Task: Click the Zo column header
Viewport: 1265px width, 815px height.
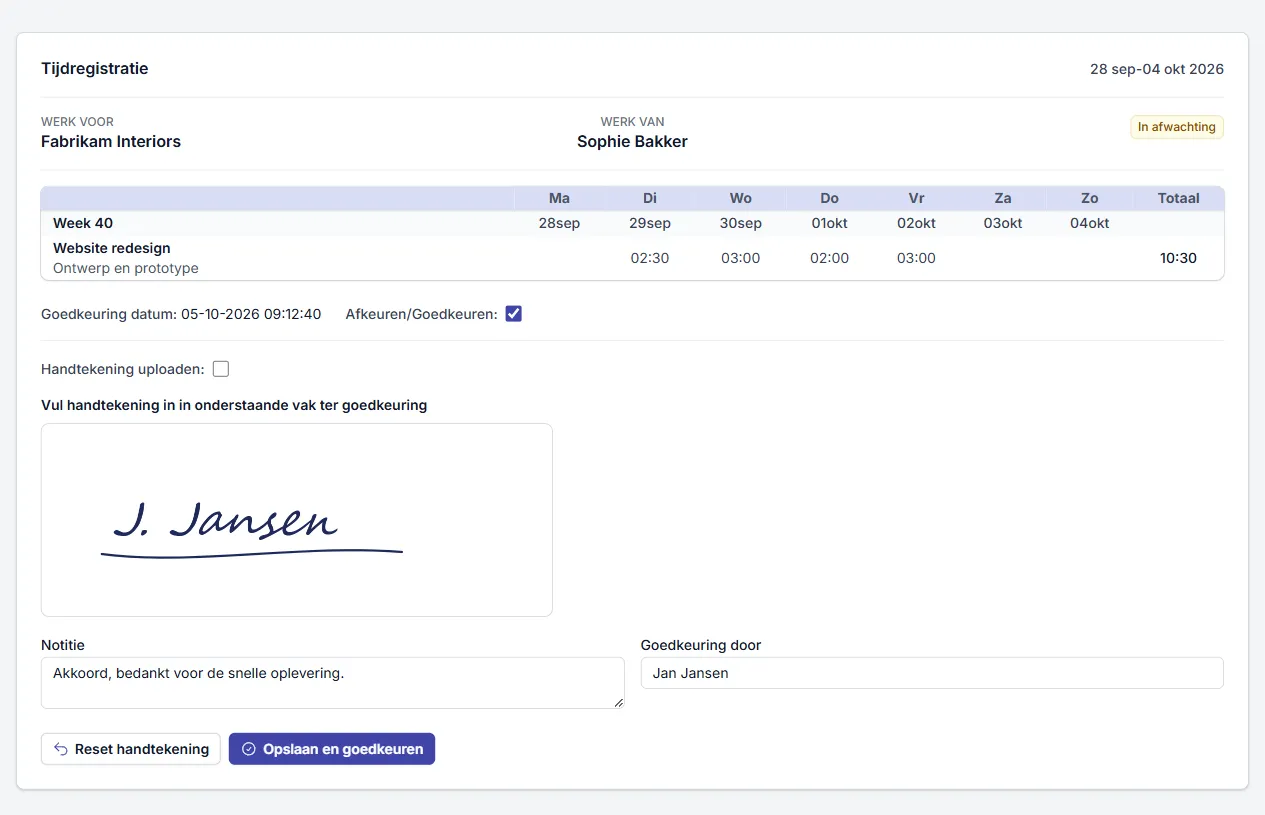Action: point(1090,198)
